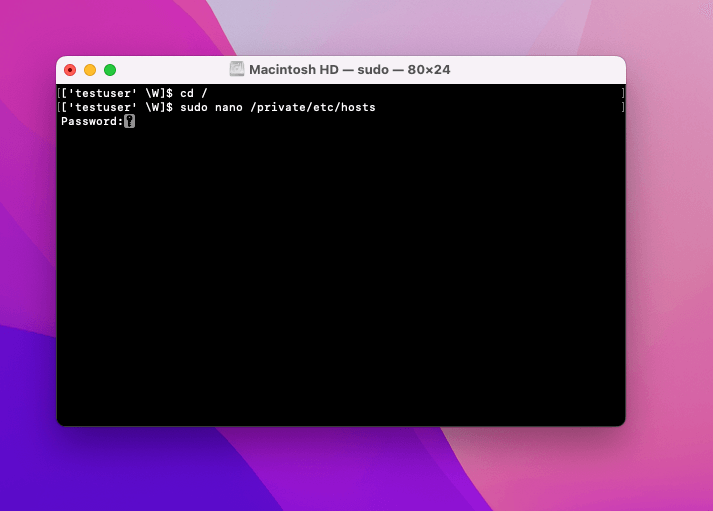Minimize the Terminal using yellow button
This screenshot has width=713, height=511.
[x=90, y=70]
